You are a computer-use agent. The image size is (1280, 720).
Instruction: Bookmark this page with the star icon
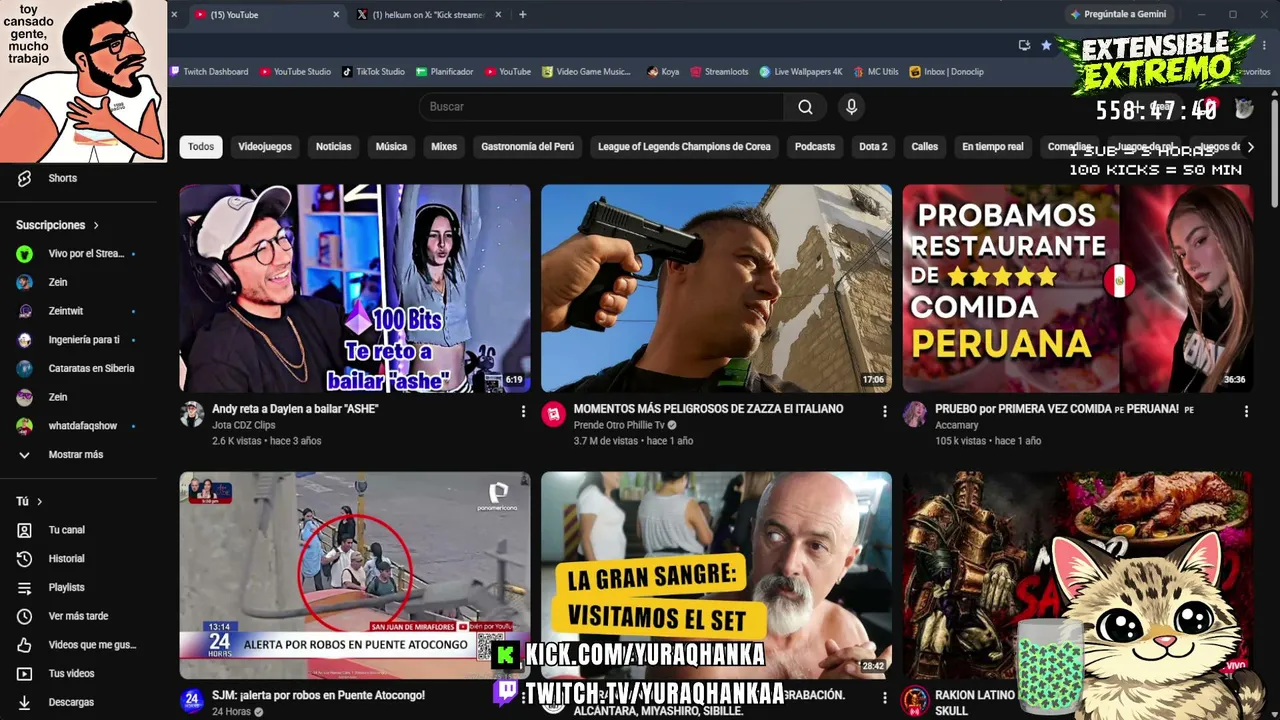point(1046,45)
